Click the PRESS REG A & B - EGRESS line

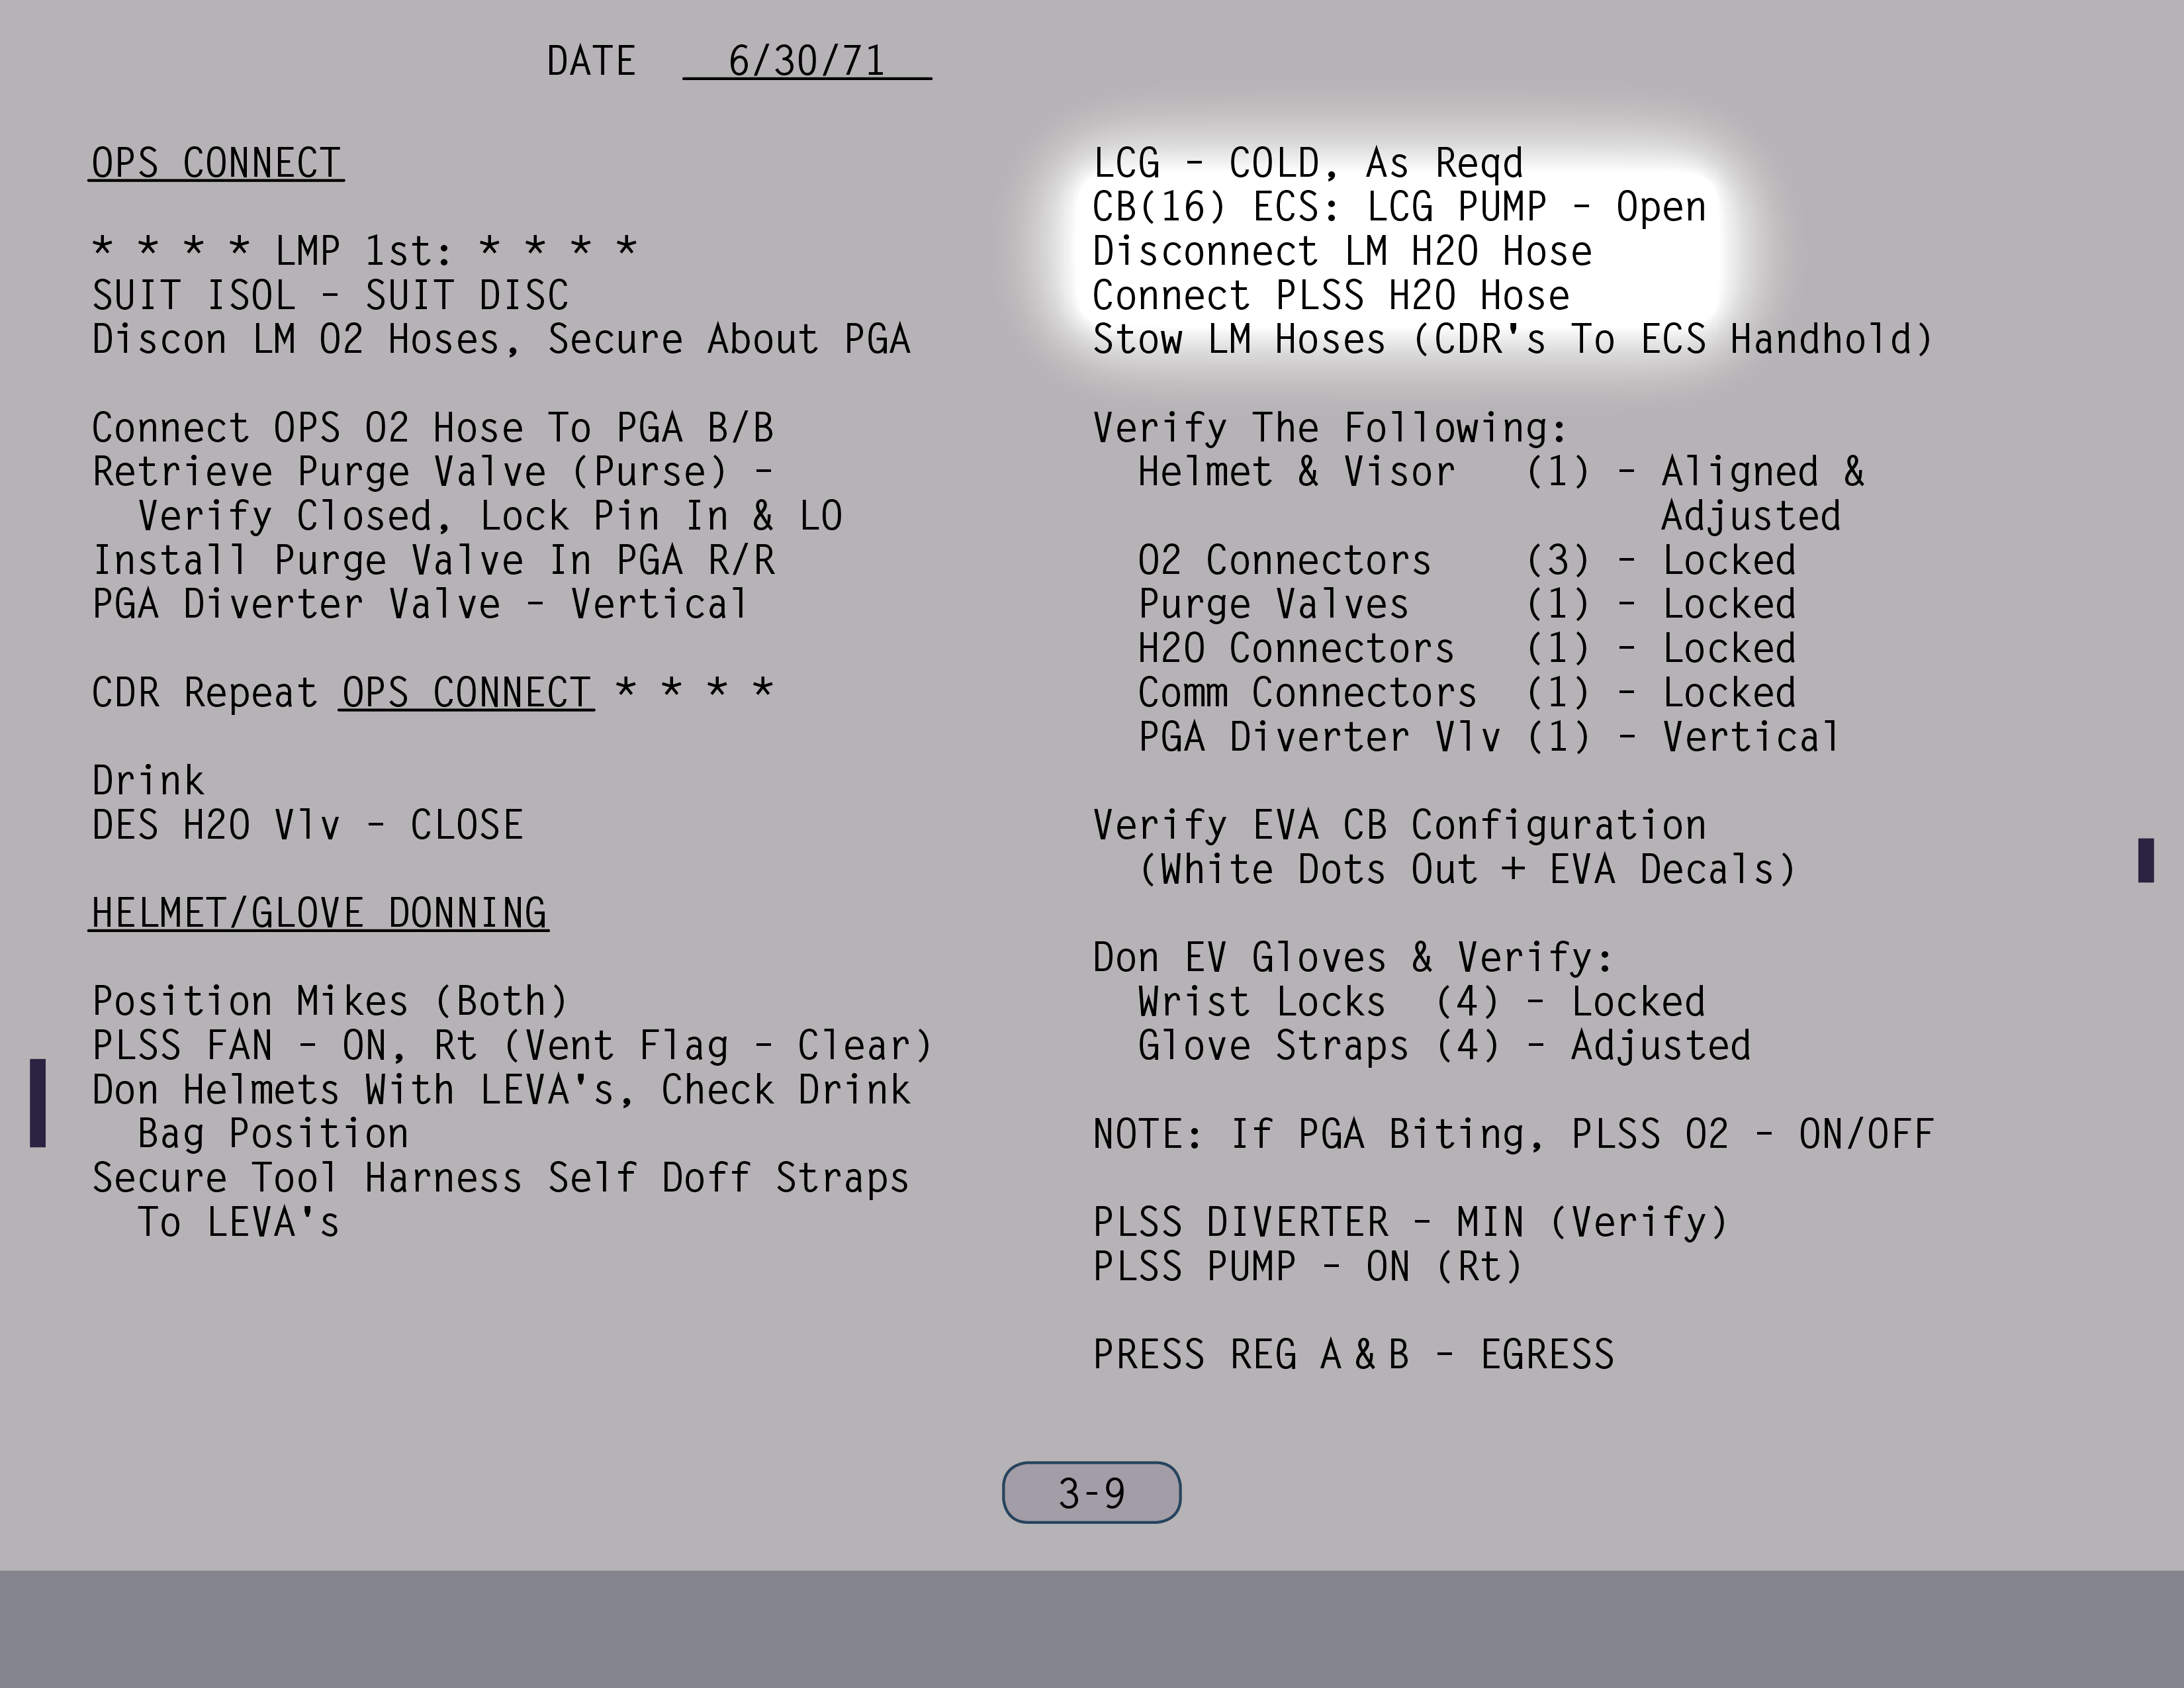click(x=1352, y=1355)
